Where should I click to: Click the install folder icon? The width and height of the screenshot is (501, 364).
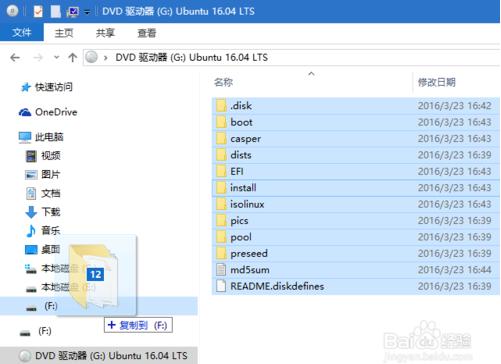221,188
